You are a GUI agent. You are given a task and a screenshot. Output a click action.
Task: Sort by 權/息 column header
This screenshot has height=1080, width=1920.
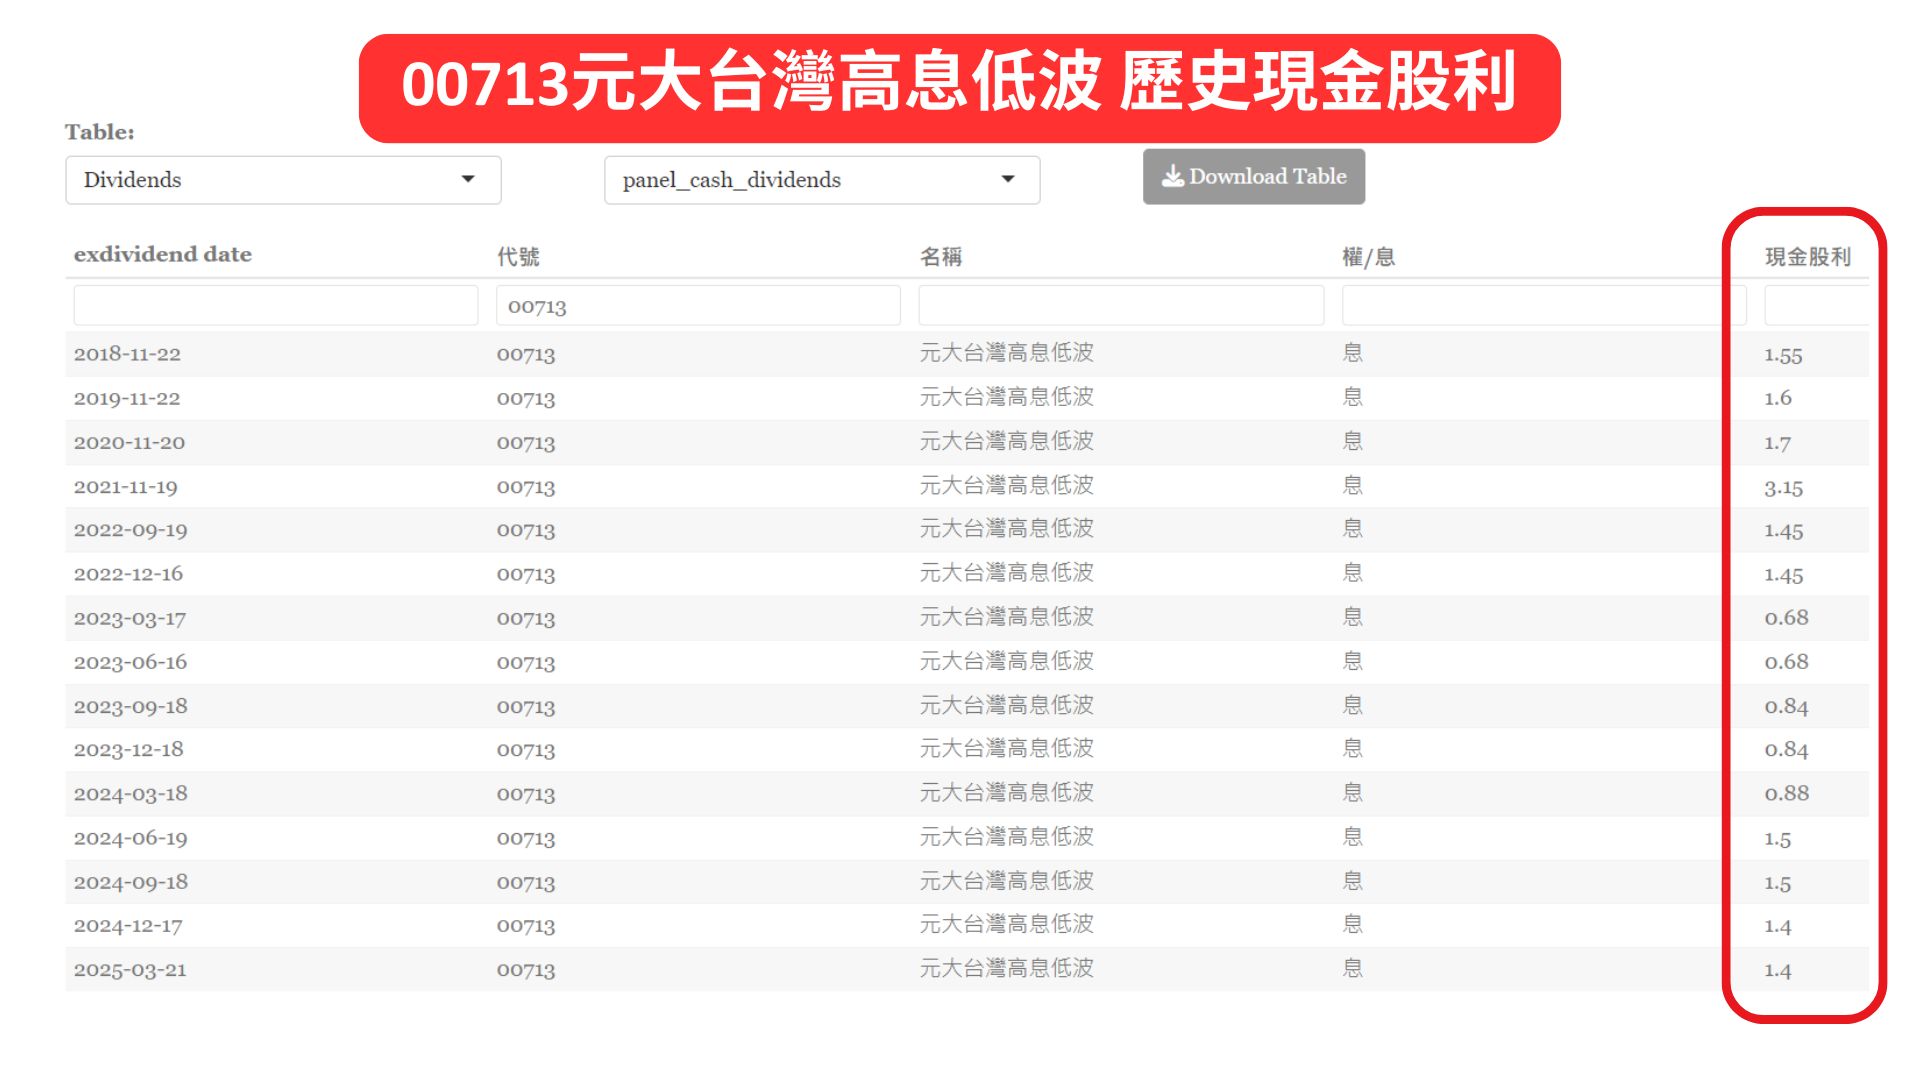(x=1368, y=257)
